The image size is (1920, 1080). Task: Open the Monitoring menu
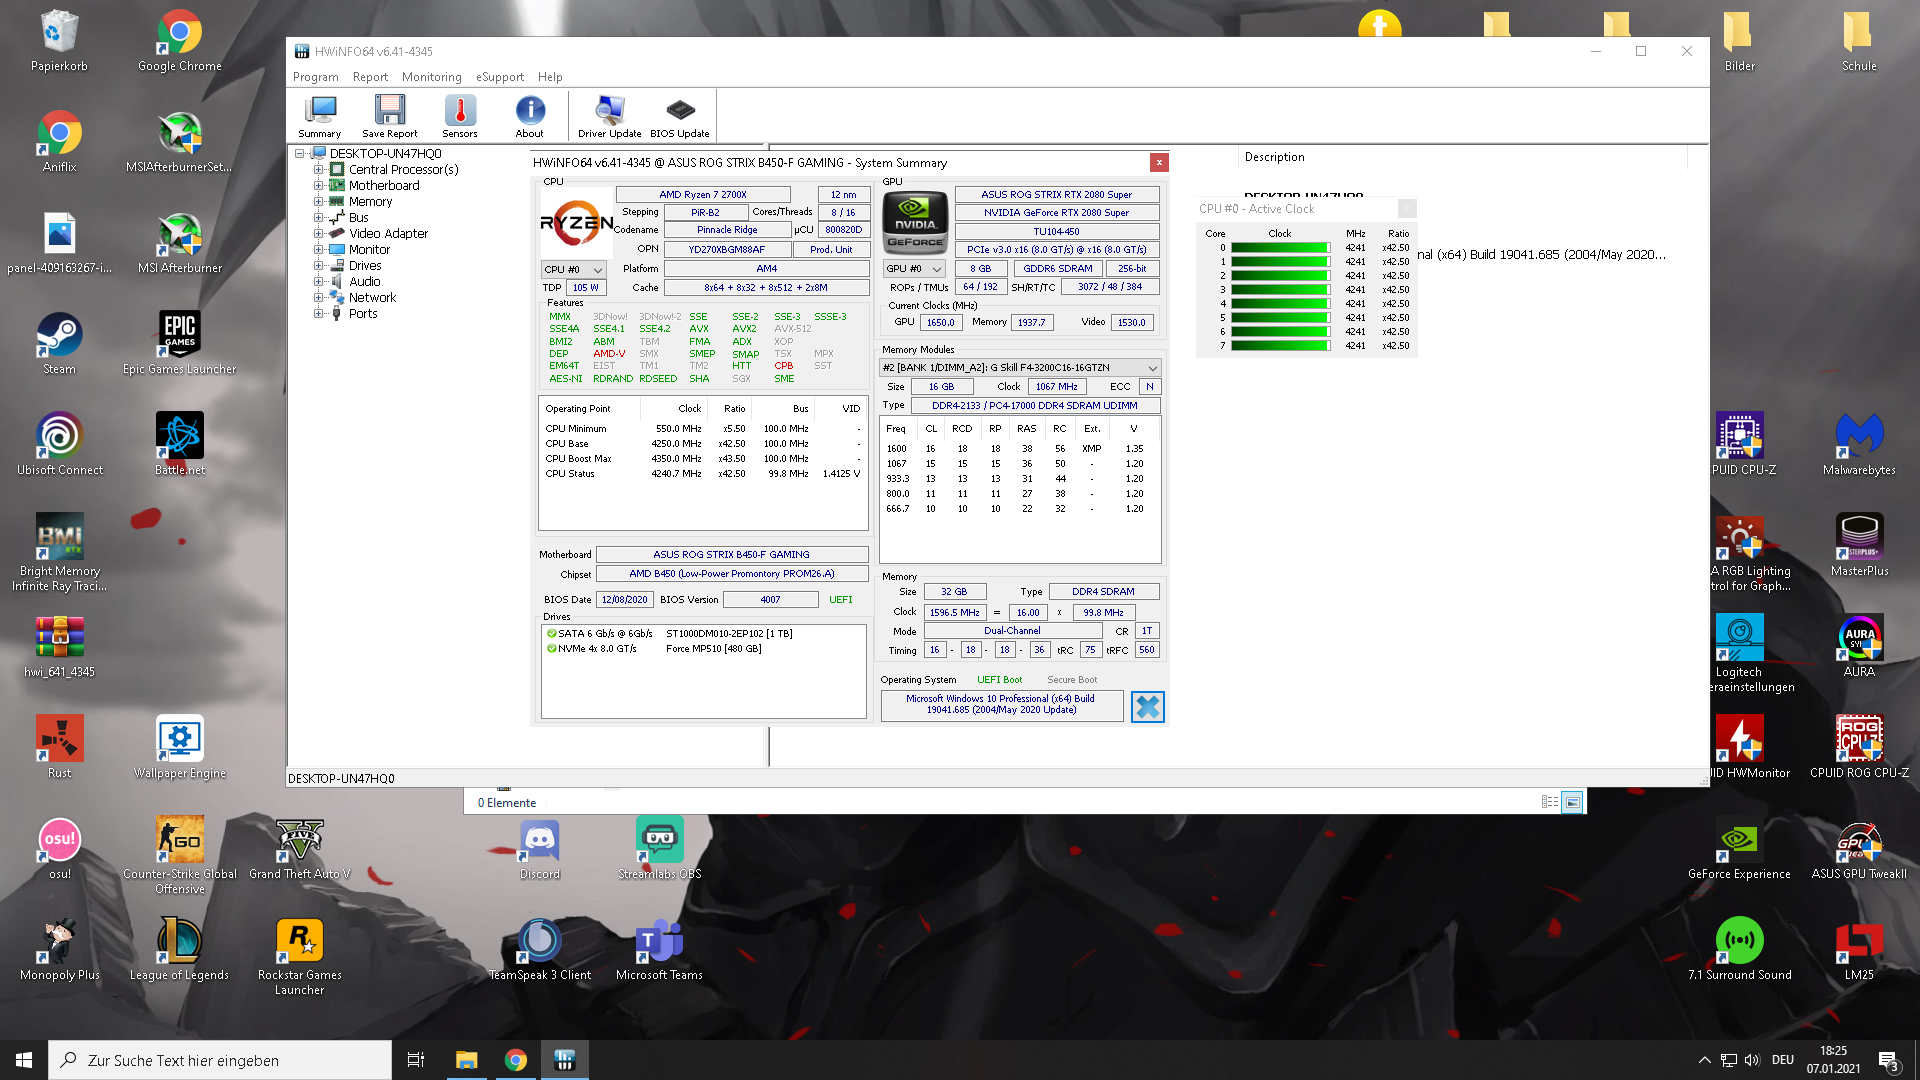(431, 77)
